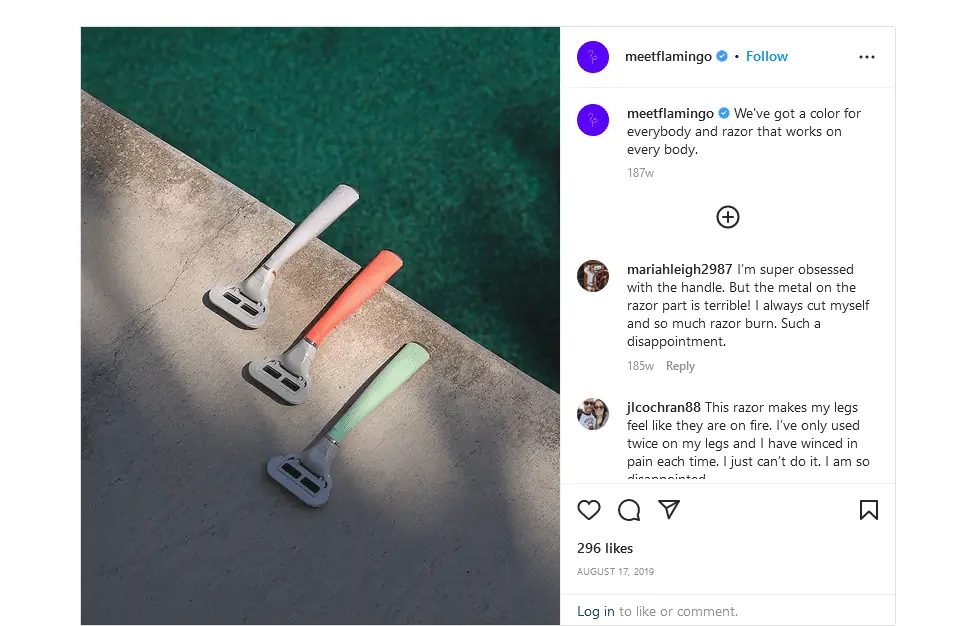Select the meetflamingo username in the header

669,56
